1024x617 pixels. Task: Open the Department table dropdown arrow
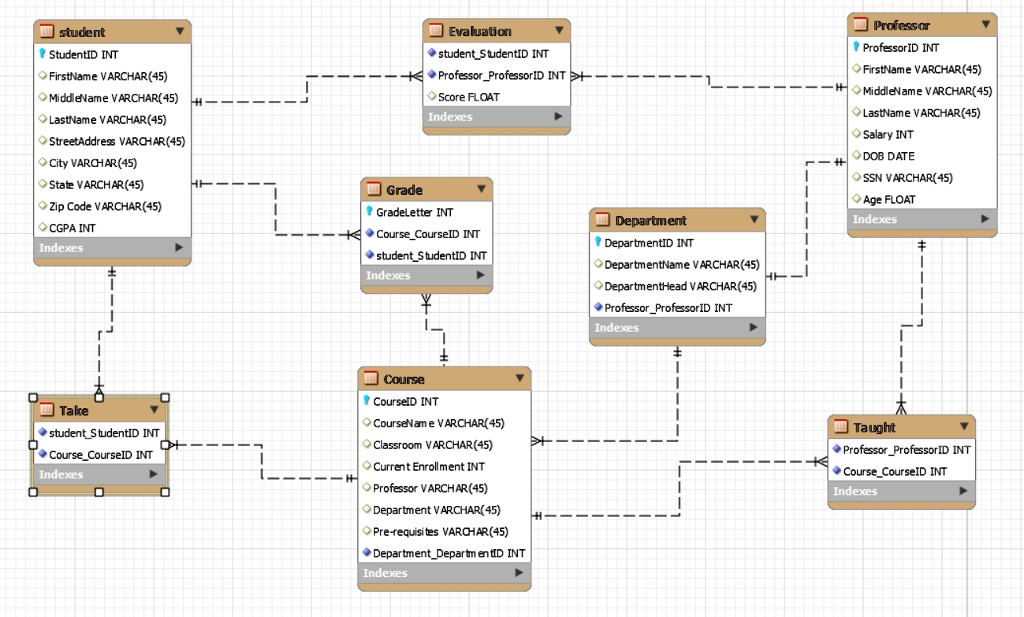(x=755, y=220)
